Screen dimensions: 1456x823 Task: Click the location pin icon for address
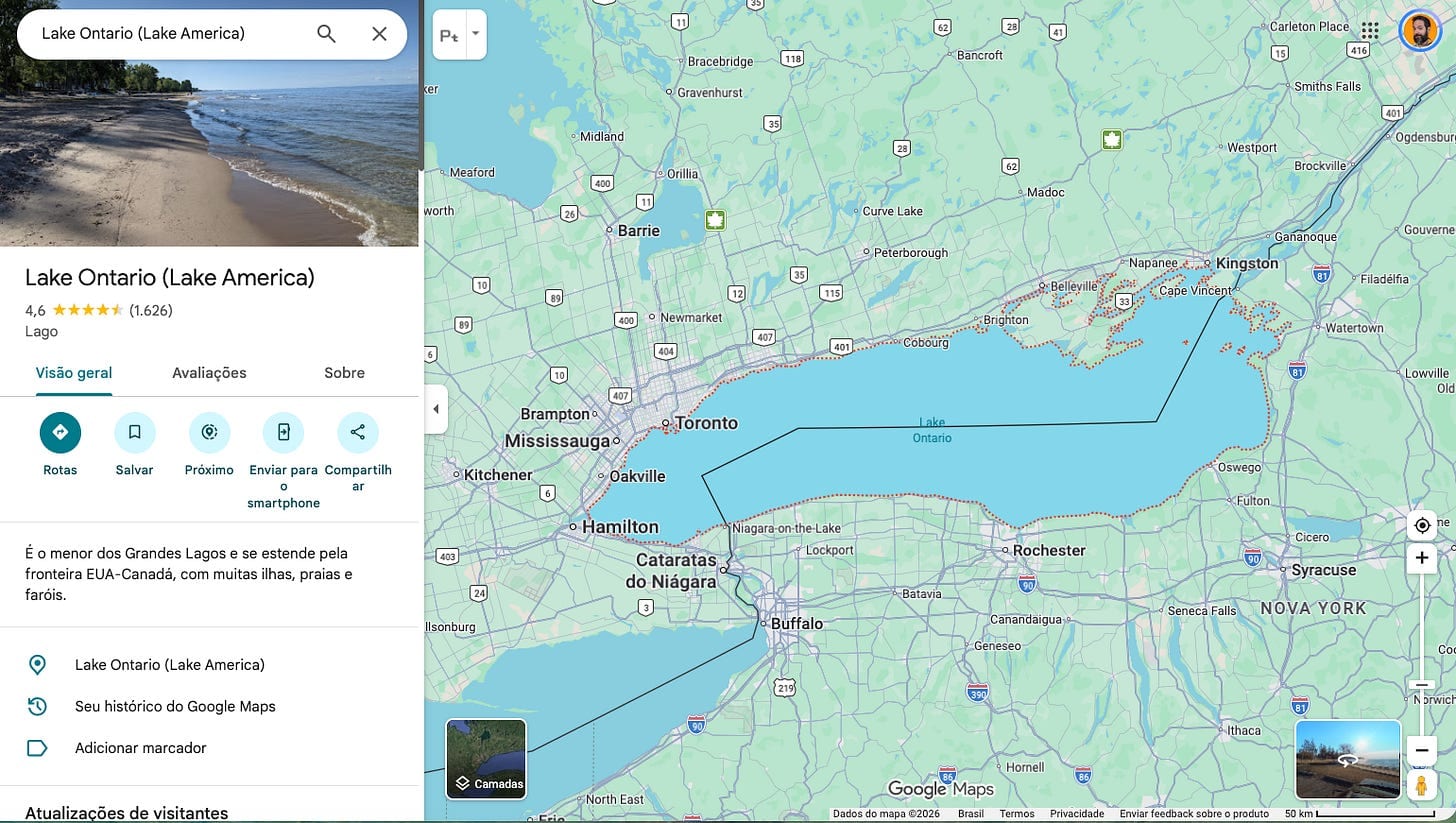(37, 665)
